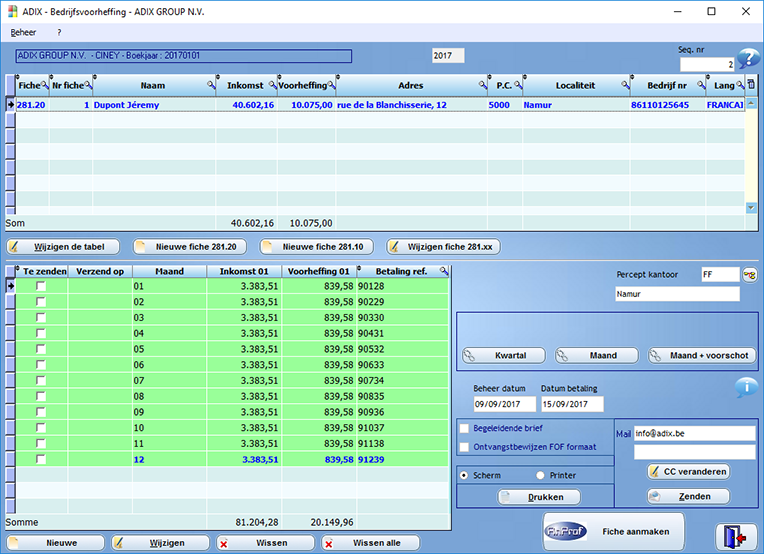The height and width of the screenshot is (554, 764).
Task: Enable Ontvangstbewijzen FOF formaat checkbox
Action: [x=464, y=447]
